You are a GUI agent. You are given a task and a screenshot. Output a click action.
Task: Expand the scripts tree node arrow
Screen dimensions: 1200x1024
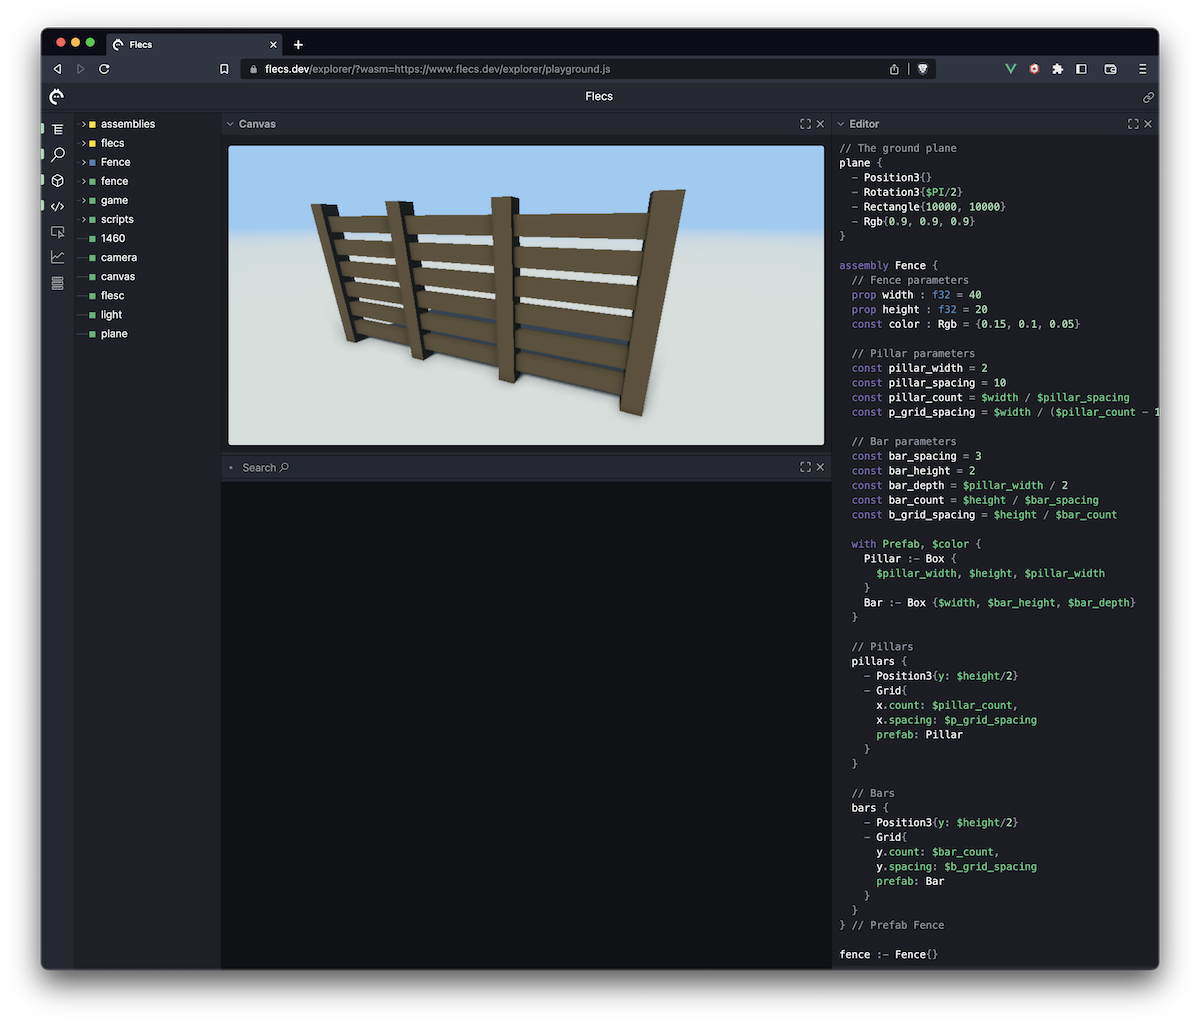84,219
